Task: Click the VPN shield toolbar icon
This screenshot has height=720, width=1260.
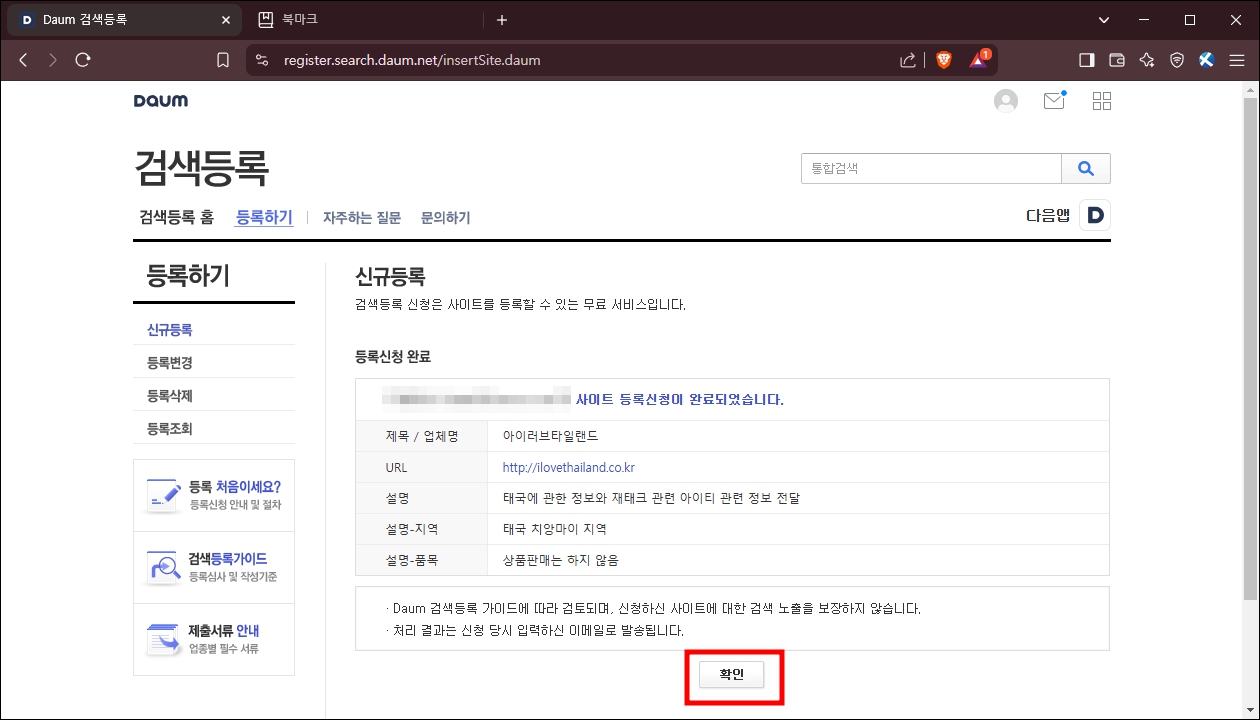Action: [x=1177, y=60]
